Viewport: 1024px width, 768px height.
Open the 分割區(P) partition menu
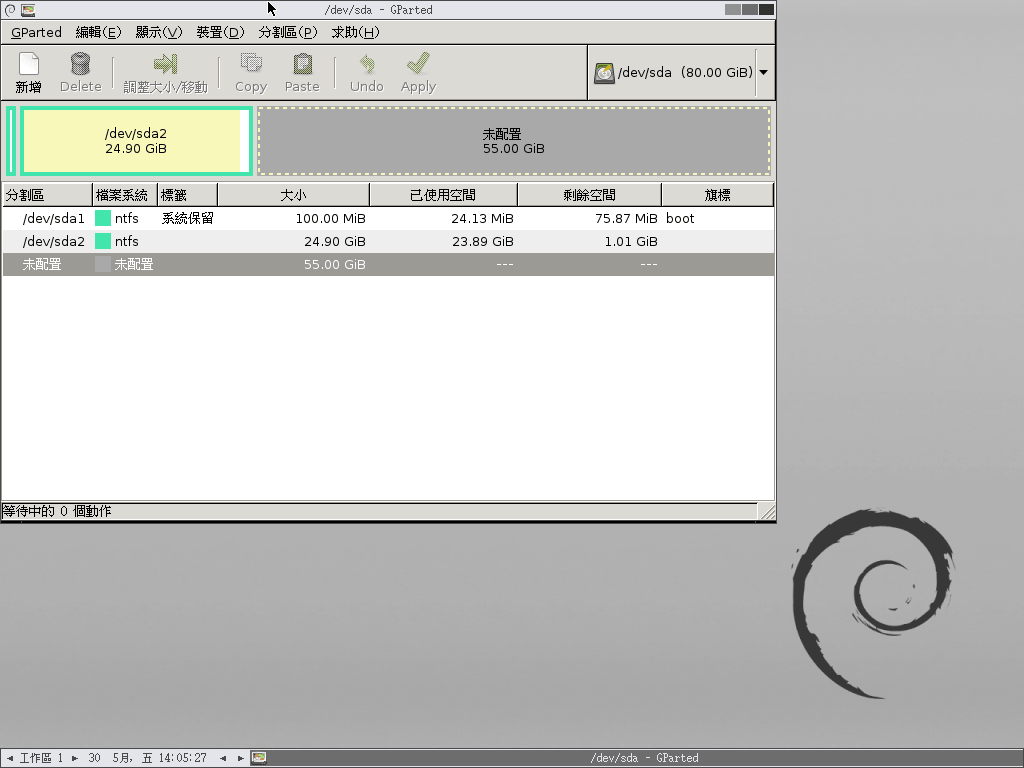point(287,32)
